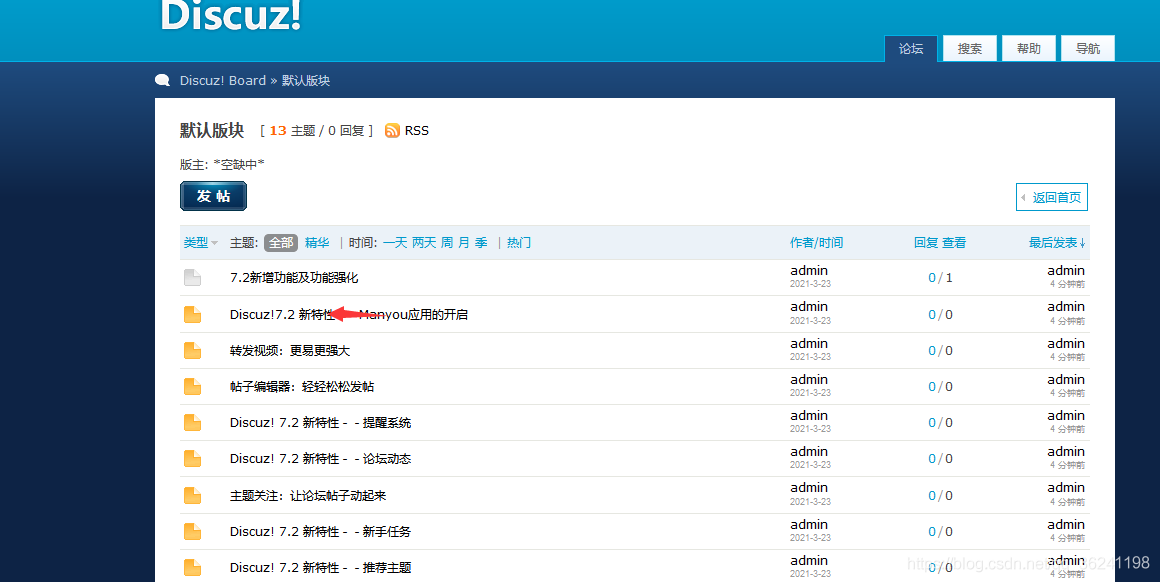Open the 类型 dropdown filter
The height and width of the screenshot is (582, 1160).
200,243
